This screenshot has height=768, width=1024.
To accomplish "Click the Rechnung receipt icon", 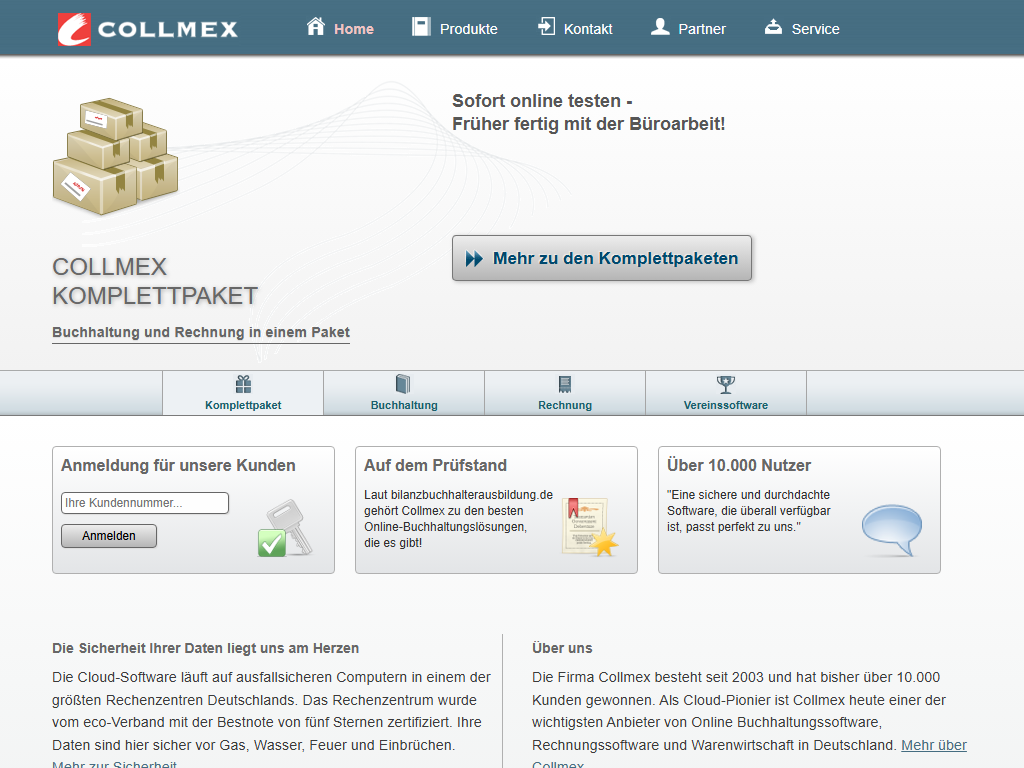I will click(565, 384).
